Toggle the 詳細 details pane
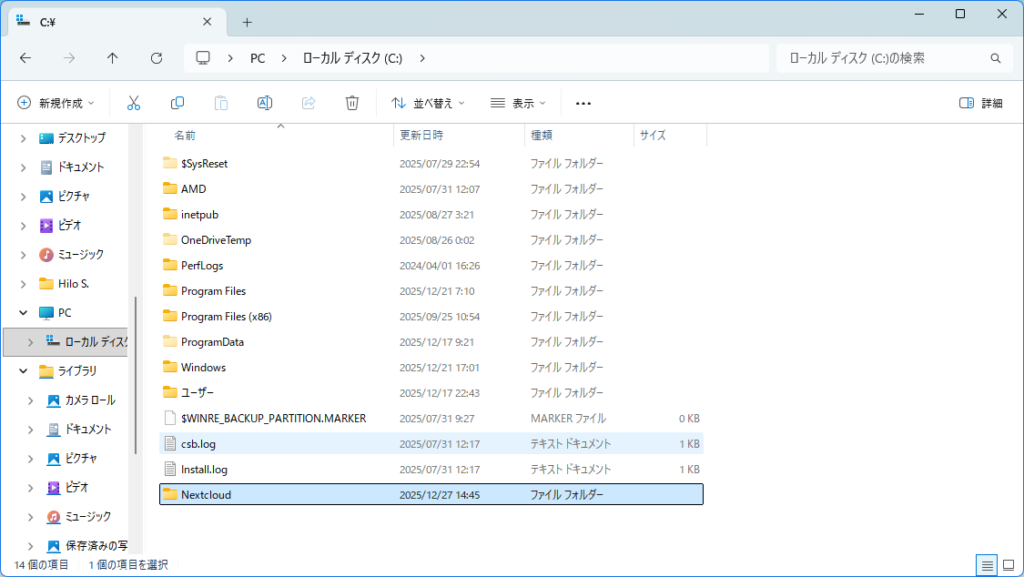 pos(980,103)
